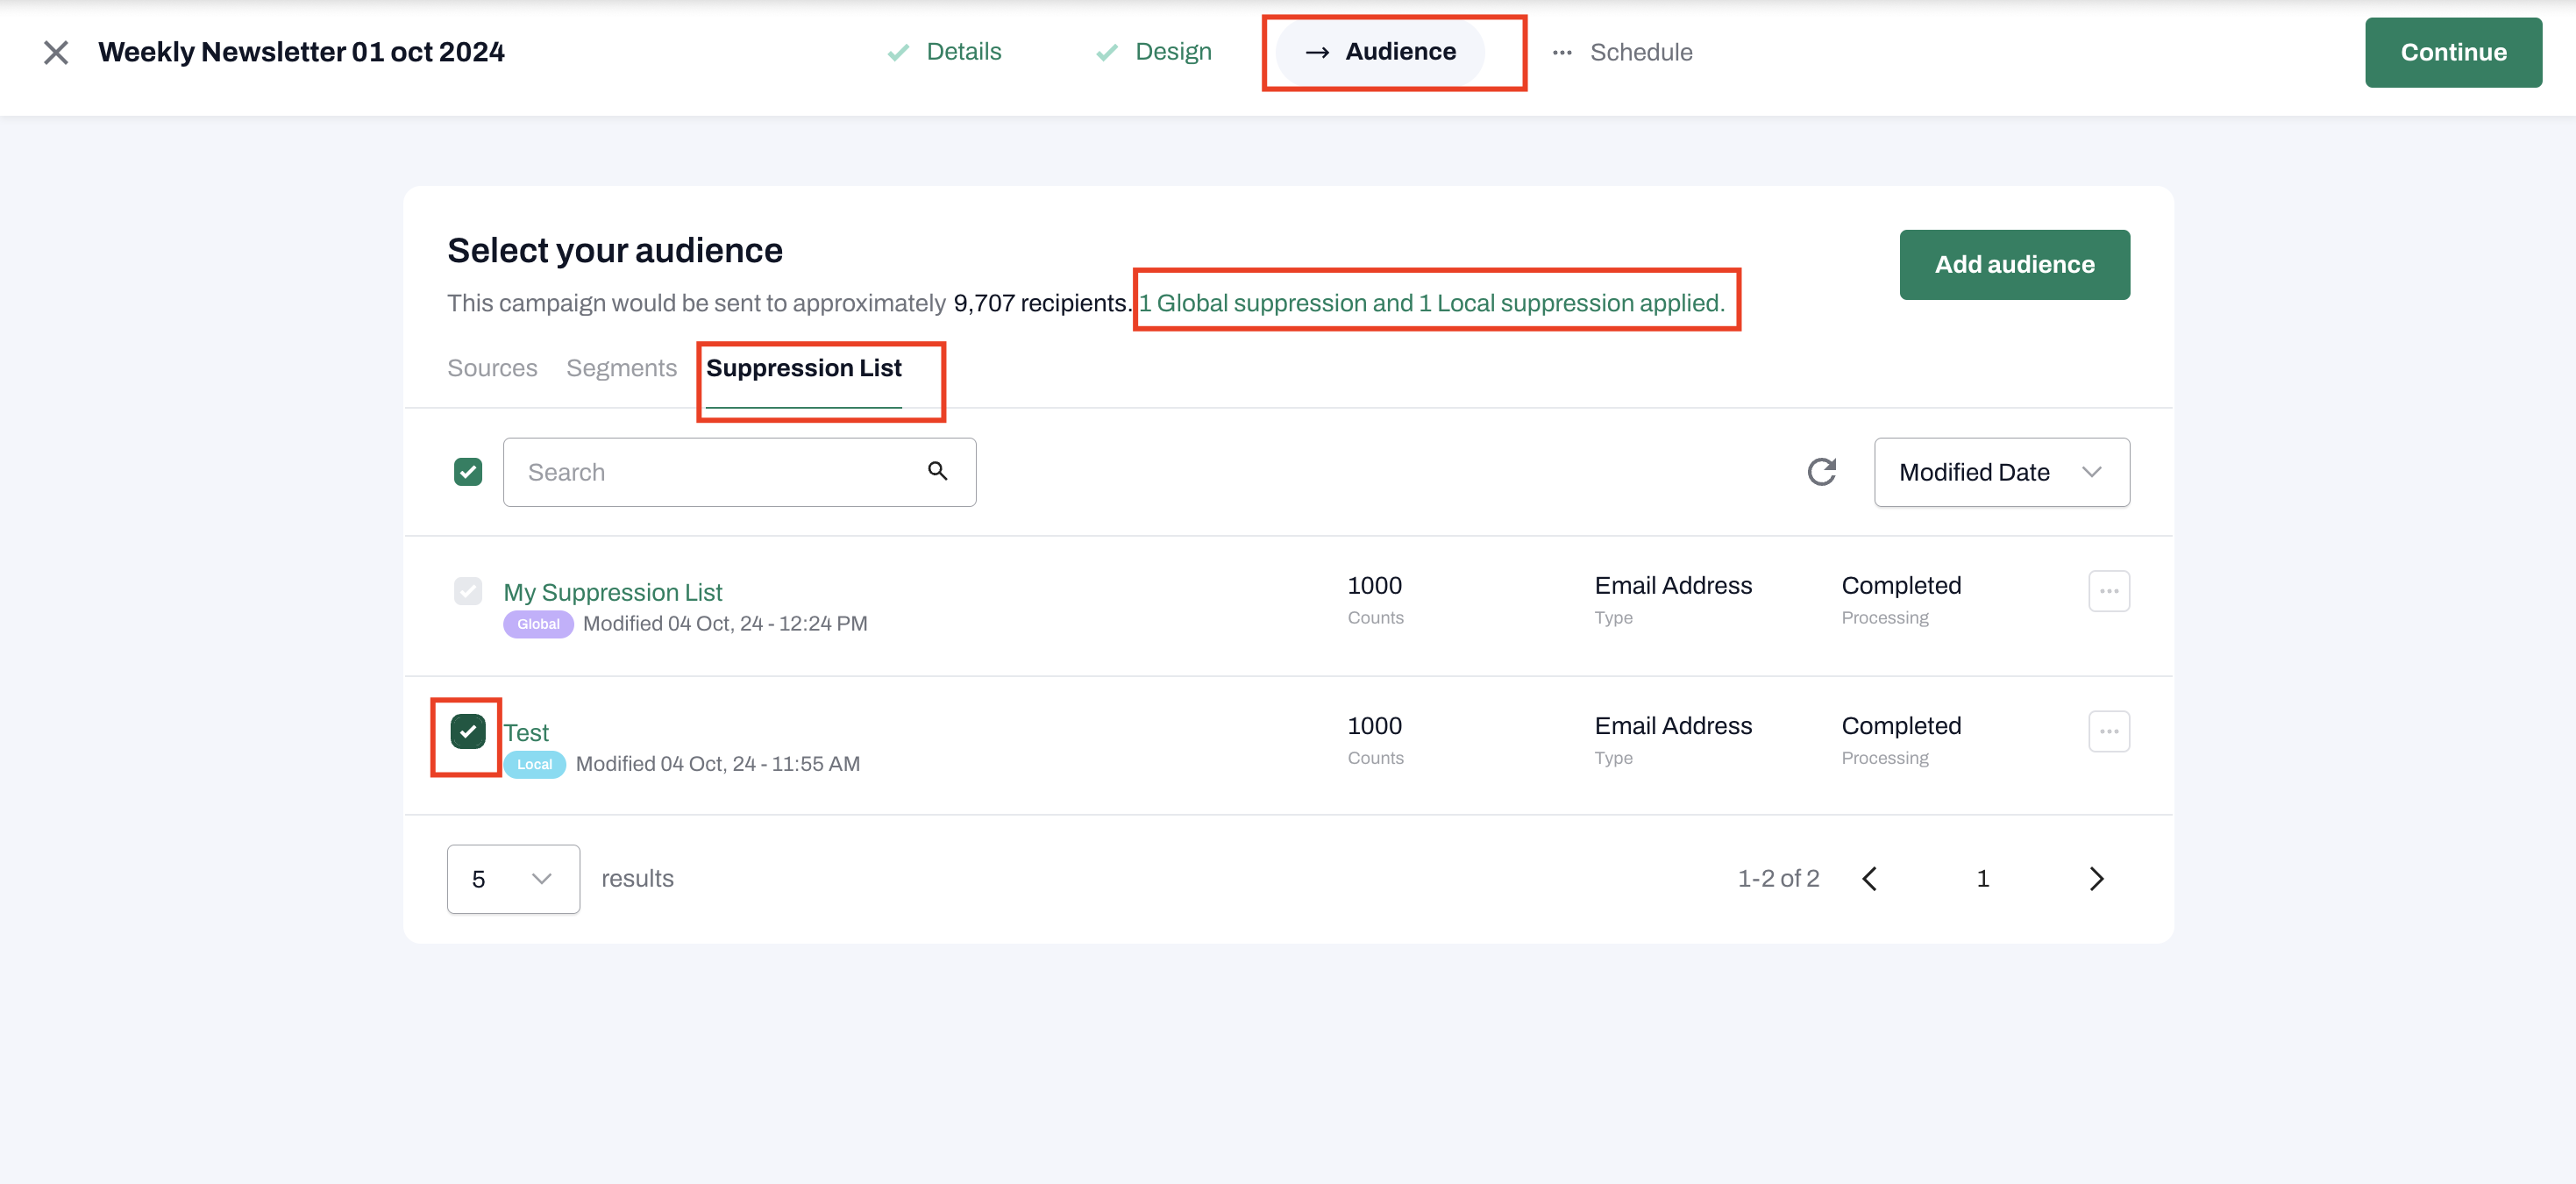Switch to the Sources tab
2576x1184 pixels.
(492, 368)
